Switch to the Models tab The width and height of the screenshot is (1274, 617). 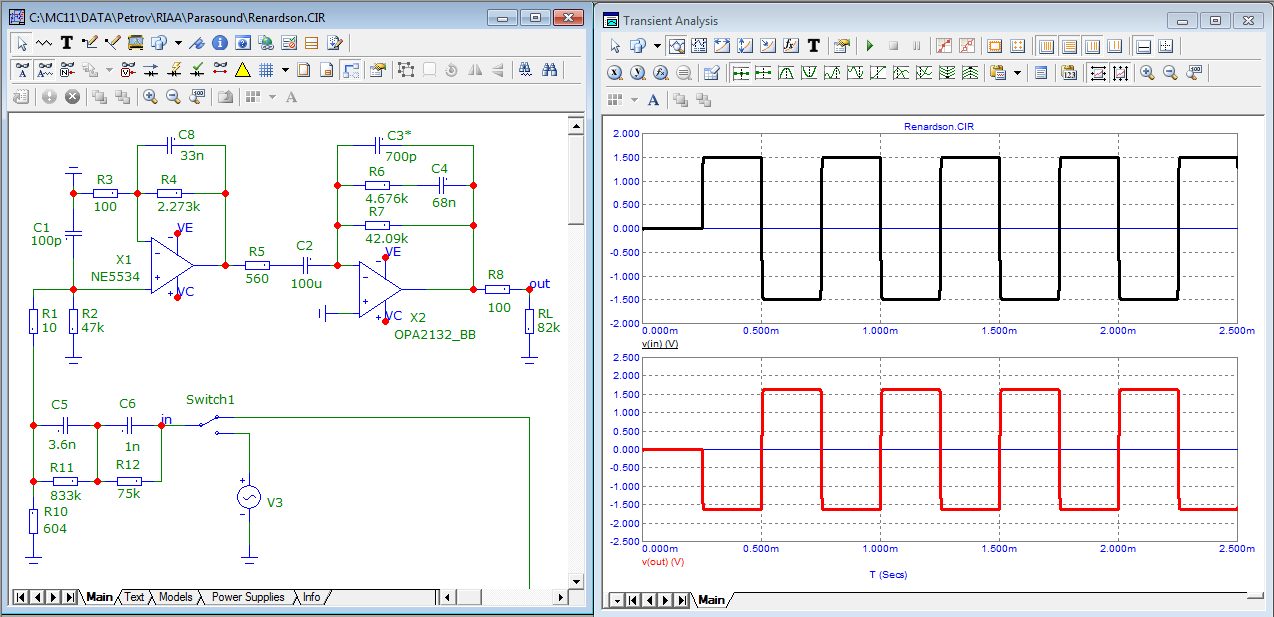coord(175,597)
